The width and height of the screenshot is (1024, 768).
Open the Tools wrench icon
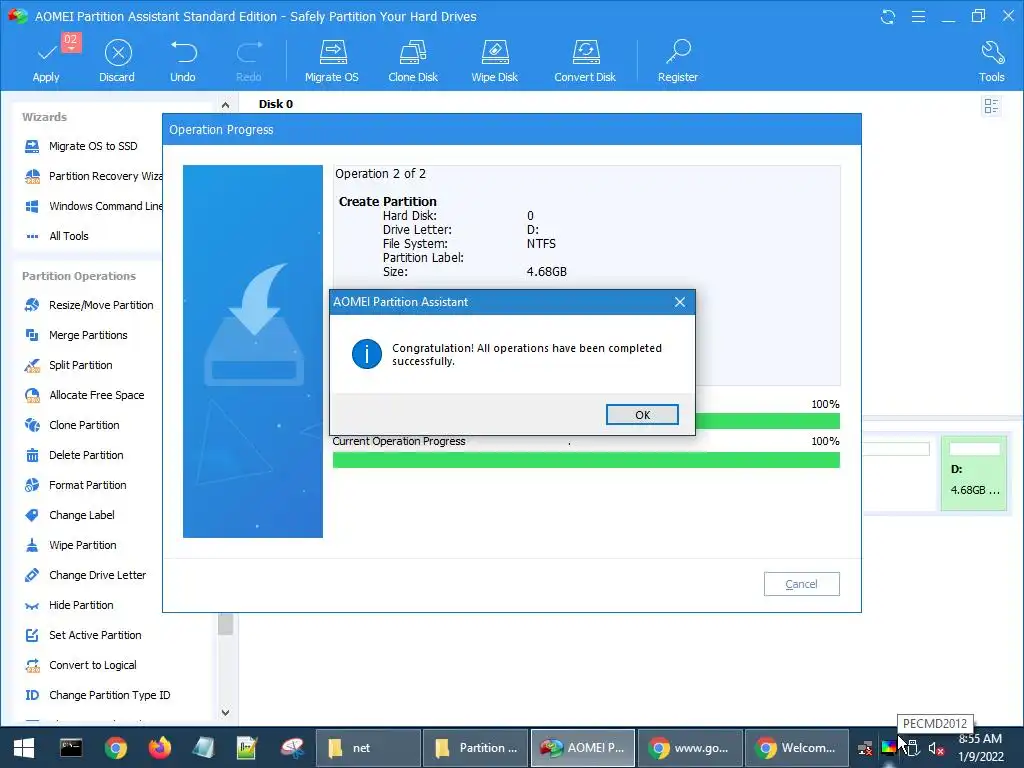click(992, 52)
